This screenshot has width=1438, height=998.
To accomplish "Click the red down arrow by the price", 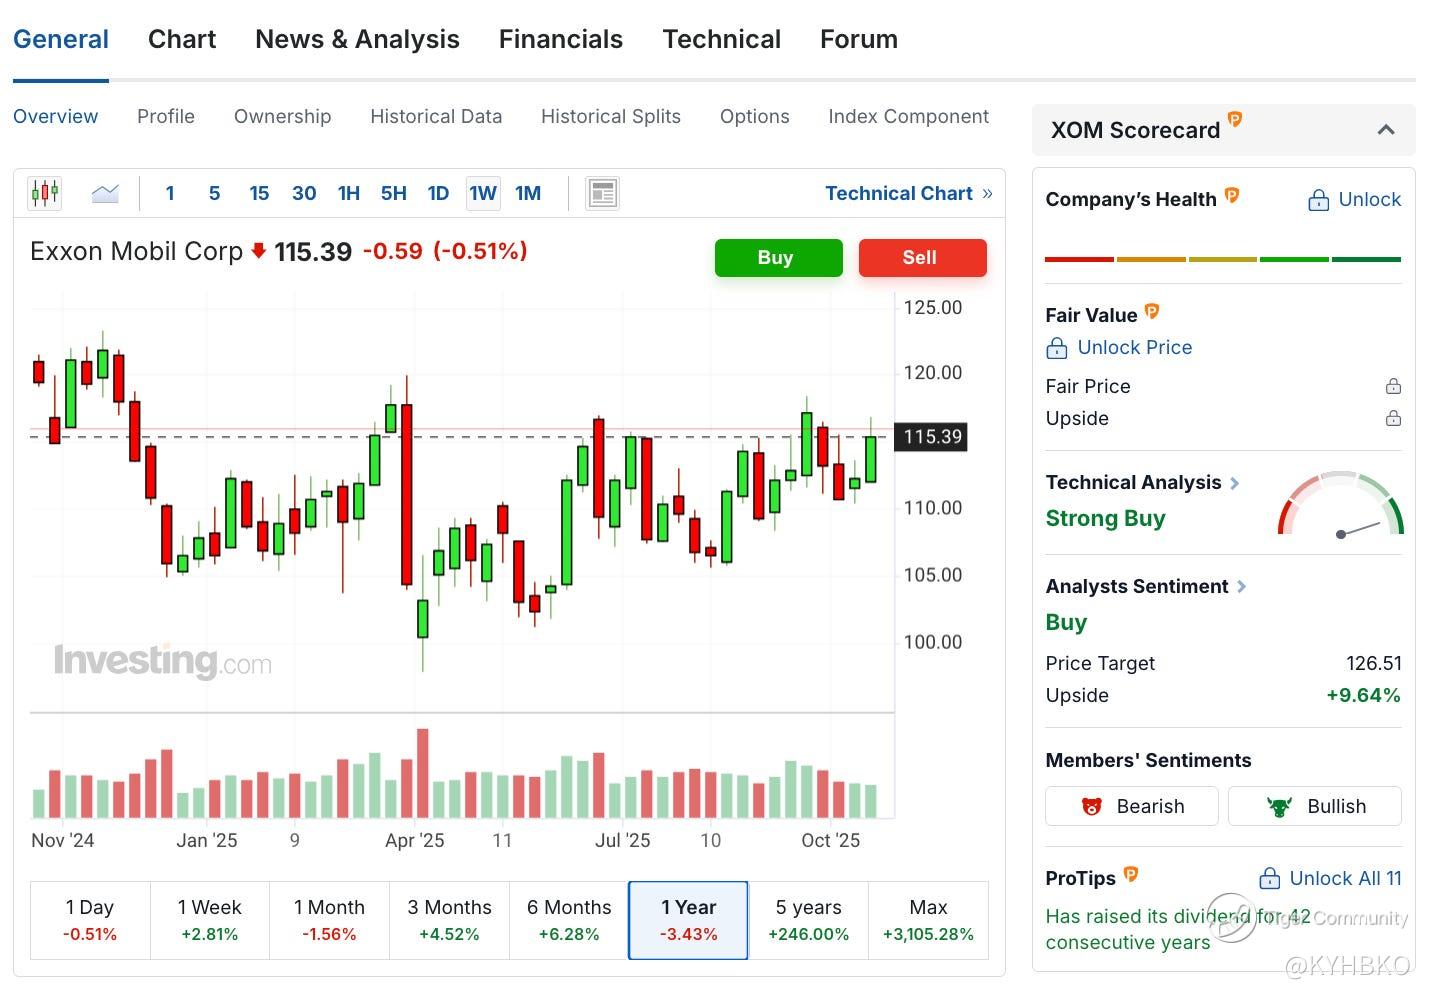I will tap(258, 251).
